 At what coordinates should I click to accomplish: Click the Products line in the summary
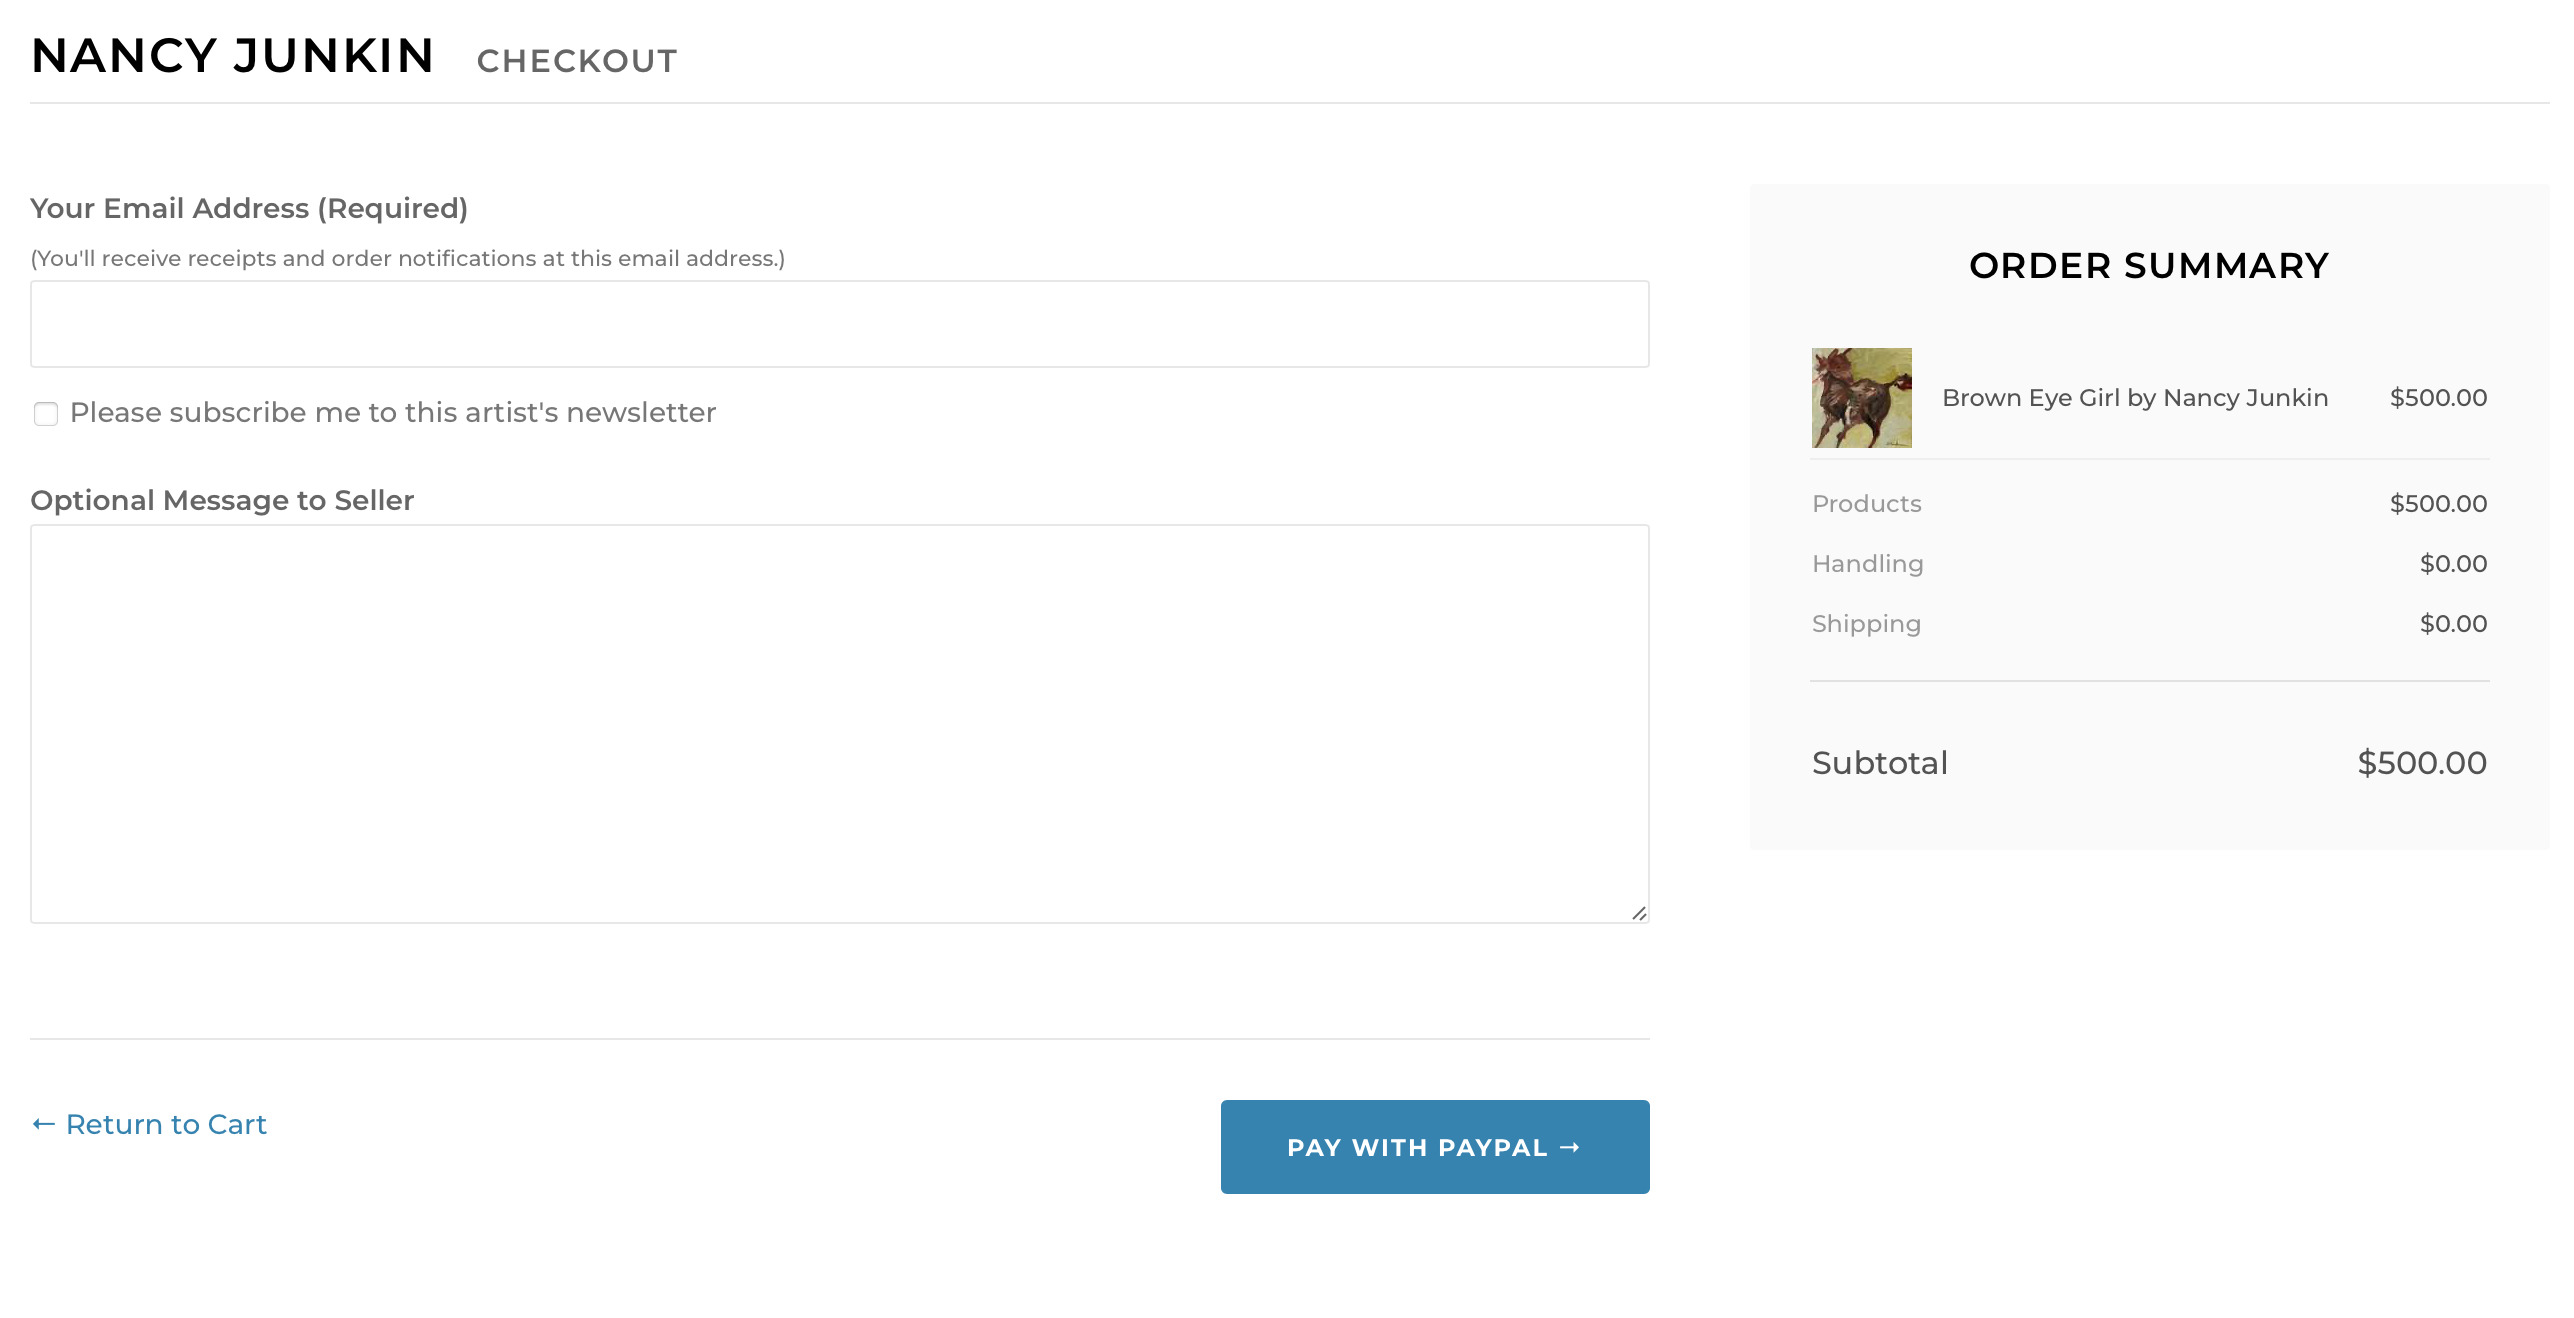coord(1866,503)
